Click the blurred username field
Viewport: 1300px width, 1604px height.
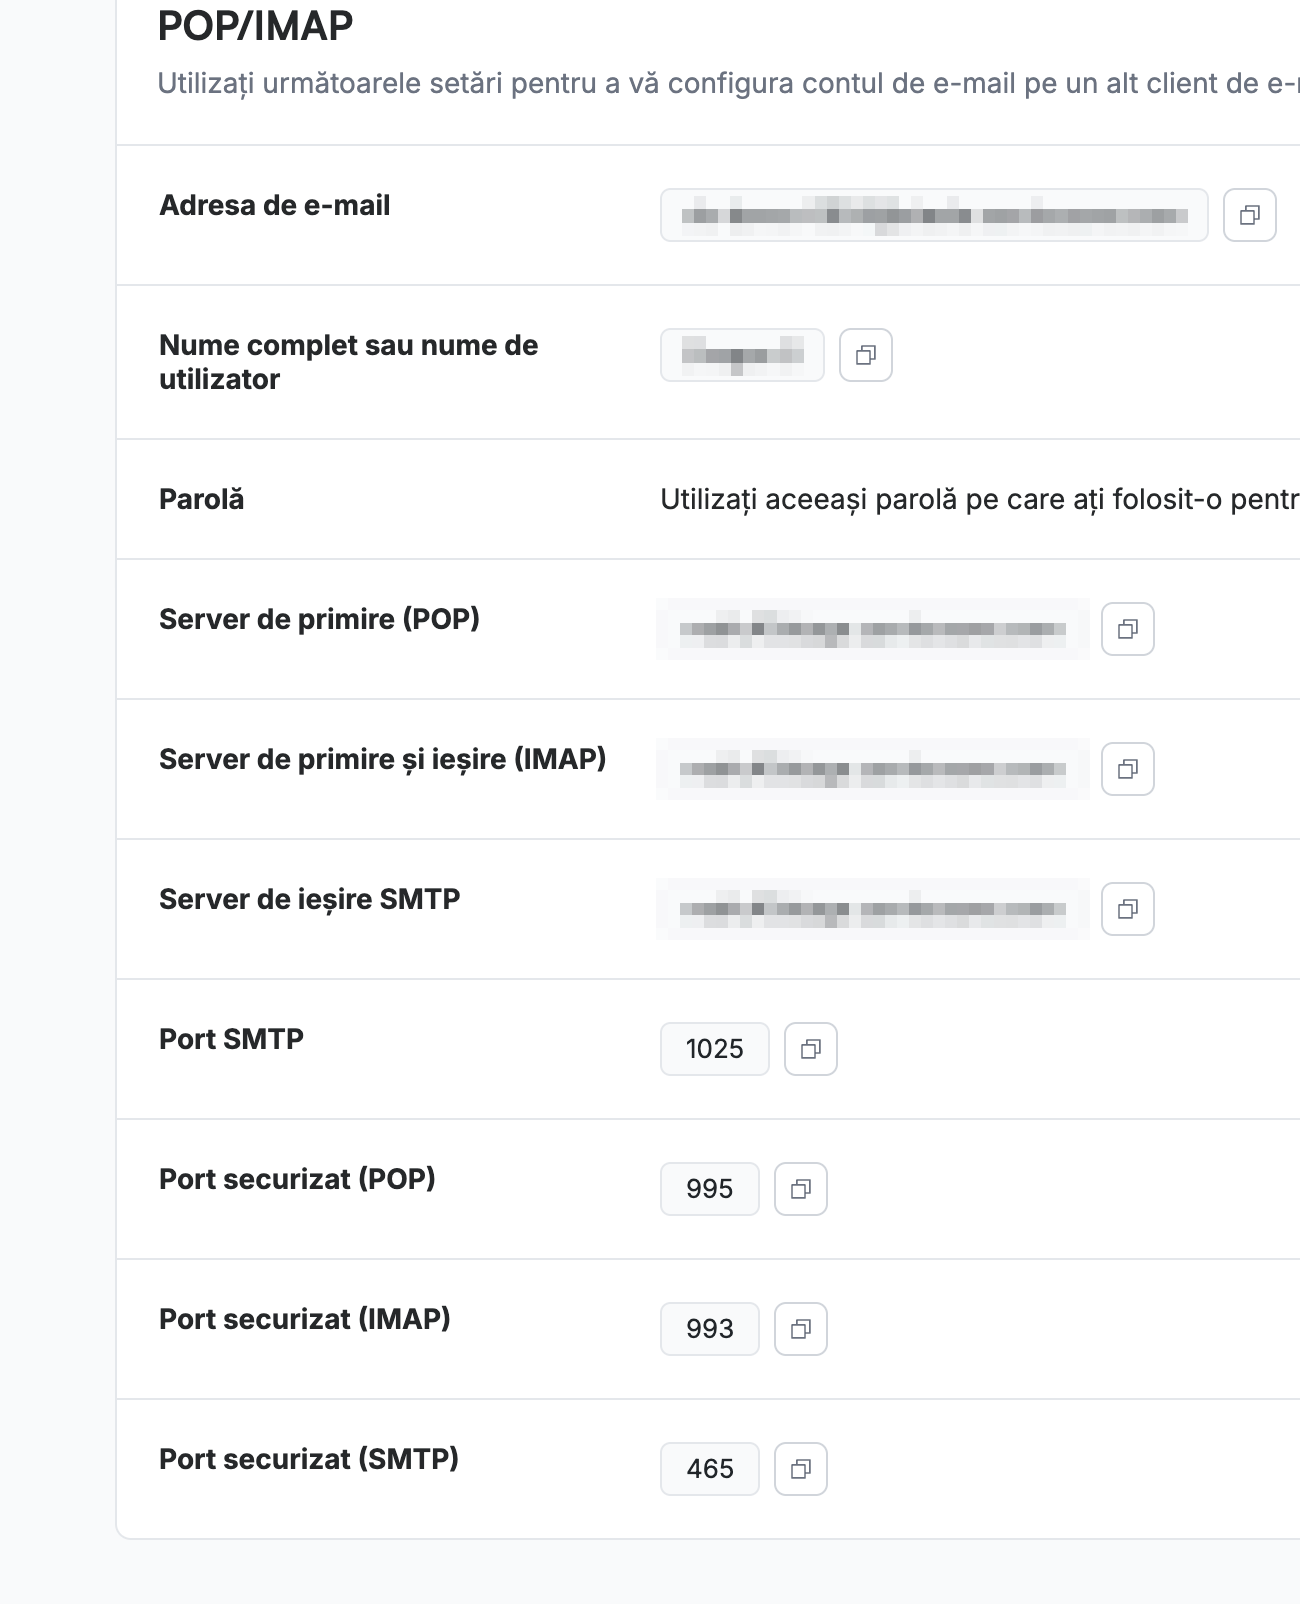tap(742, 355)
